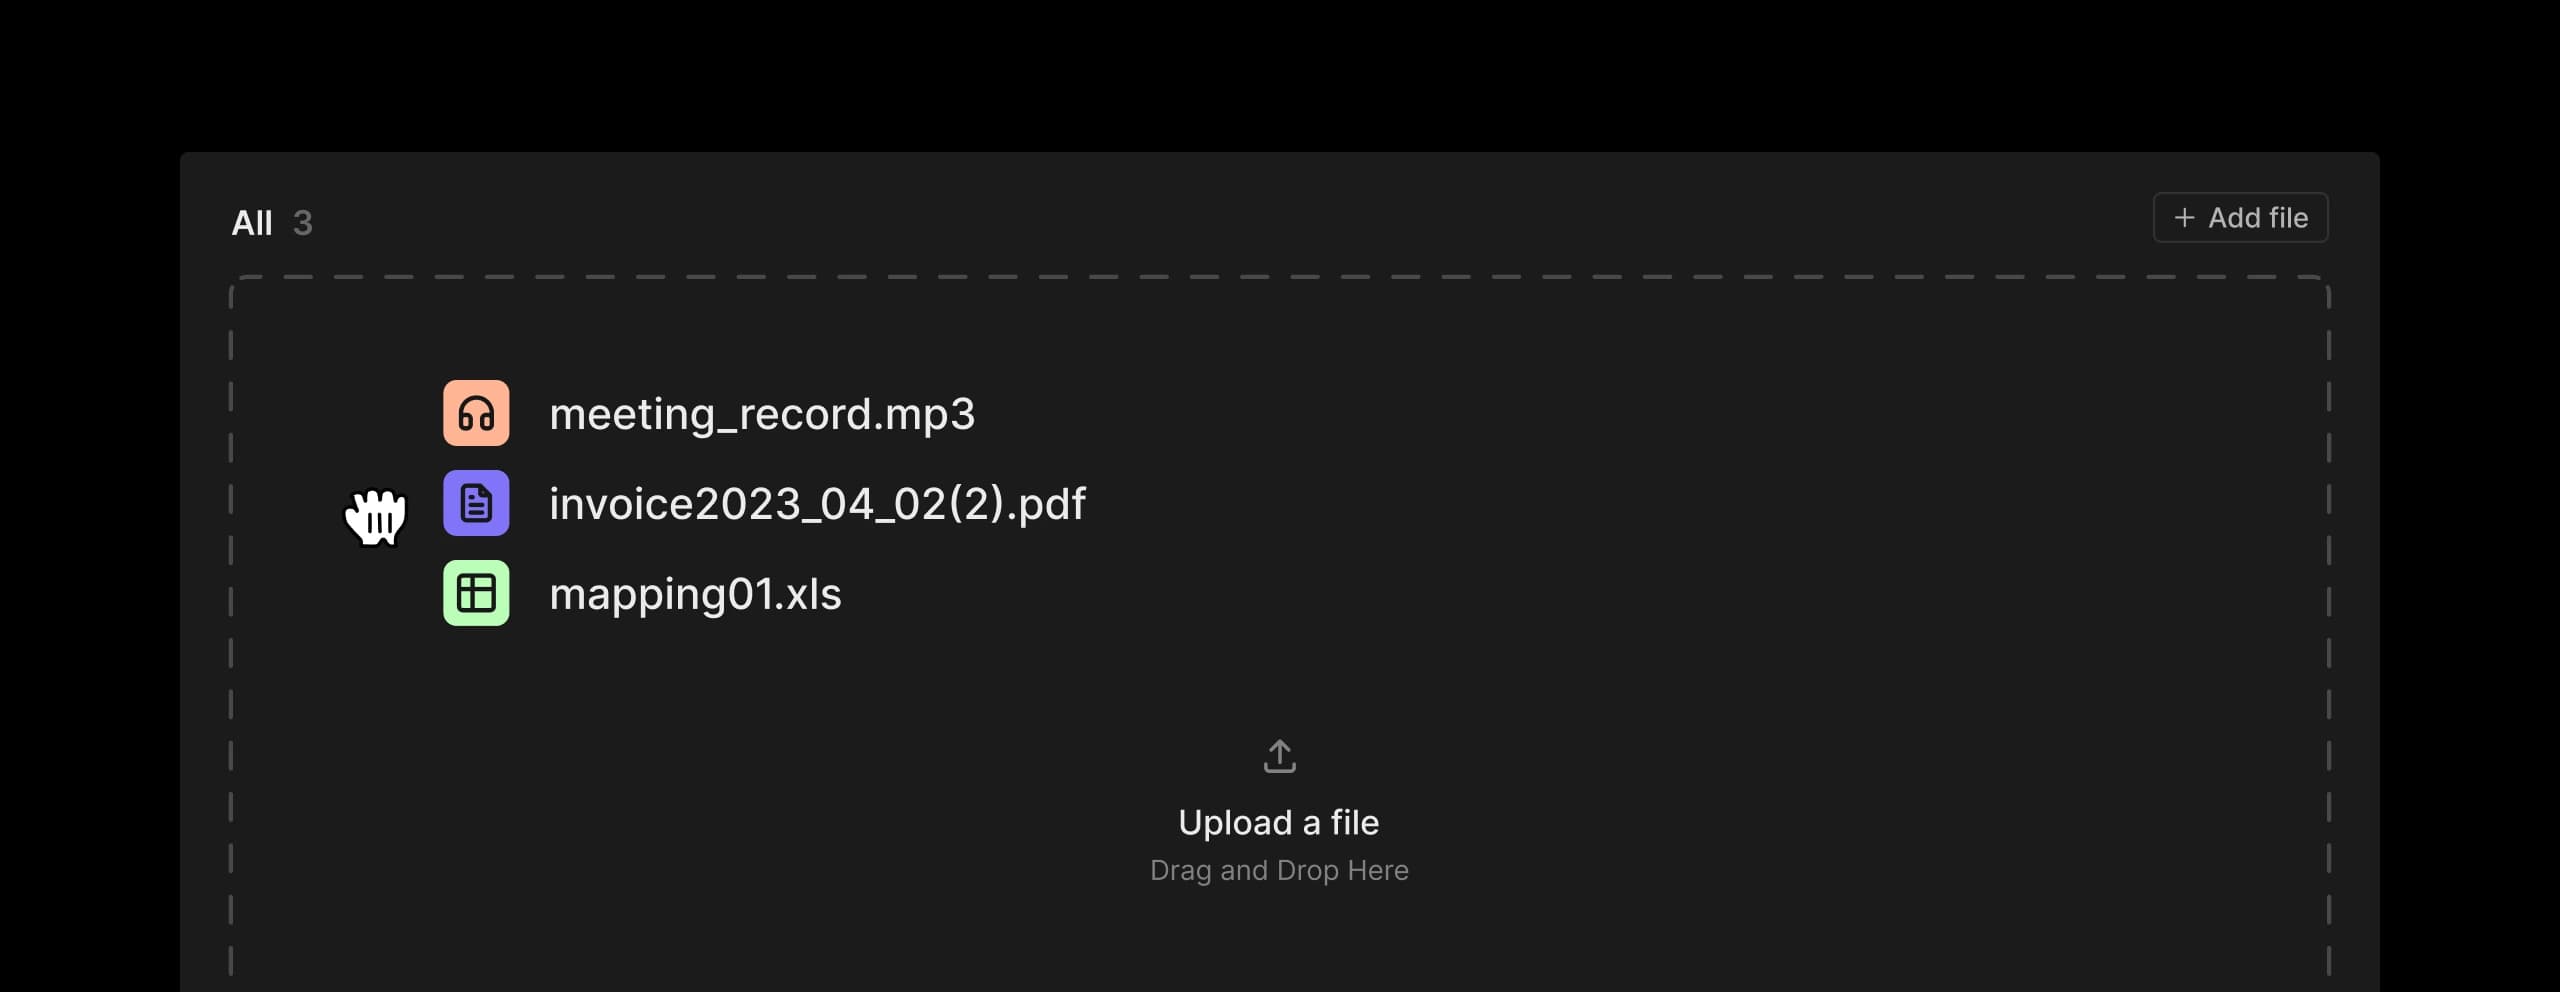Image resolution: width=2560 pixels, height=992 pixels.
Task: Click the "All" heading above the file list
Action: click(252, 223)
